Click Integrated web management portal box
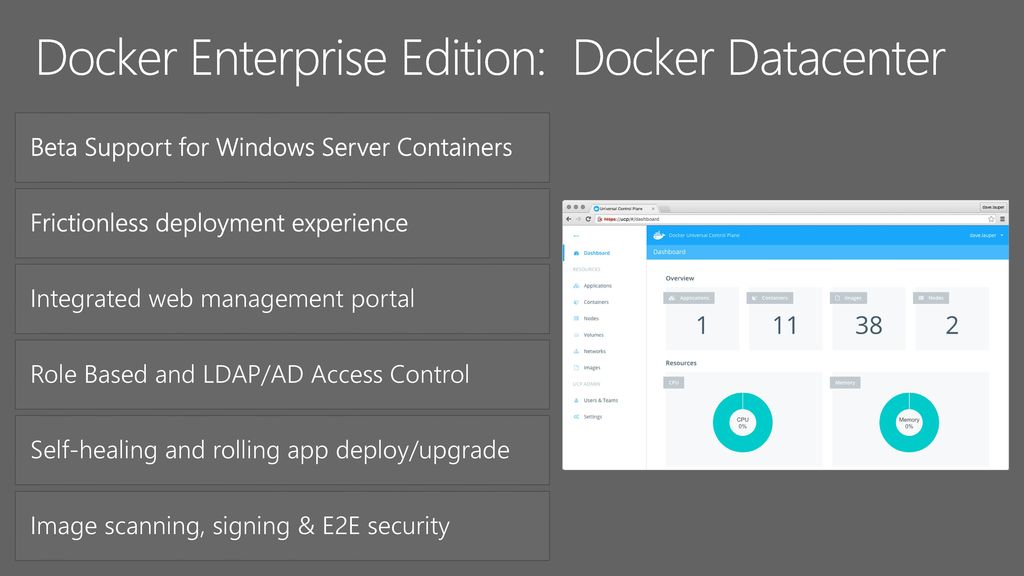Image resolution: width=1024 pixels, height=576 pixels. click(x=282, y=299)
